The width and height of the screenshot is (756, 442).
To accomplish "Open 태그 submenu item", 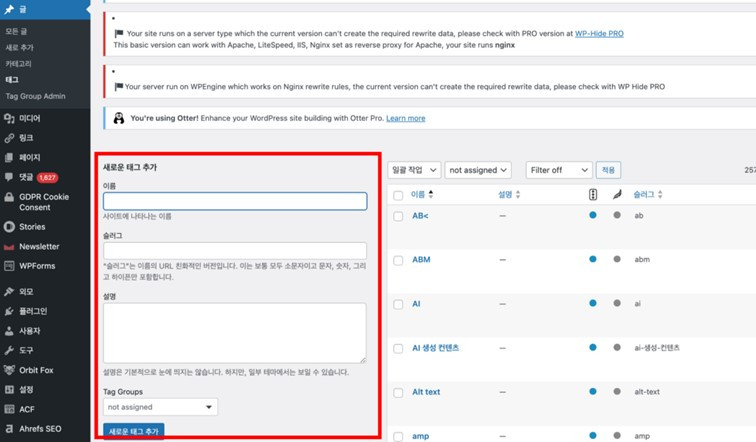I will point(12,80).
